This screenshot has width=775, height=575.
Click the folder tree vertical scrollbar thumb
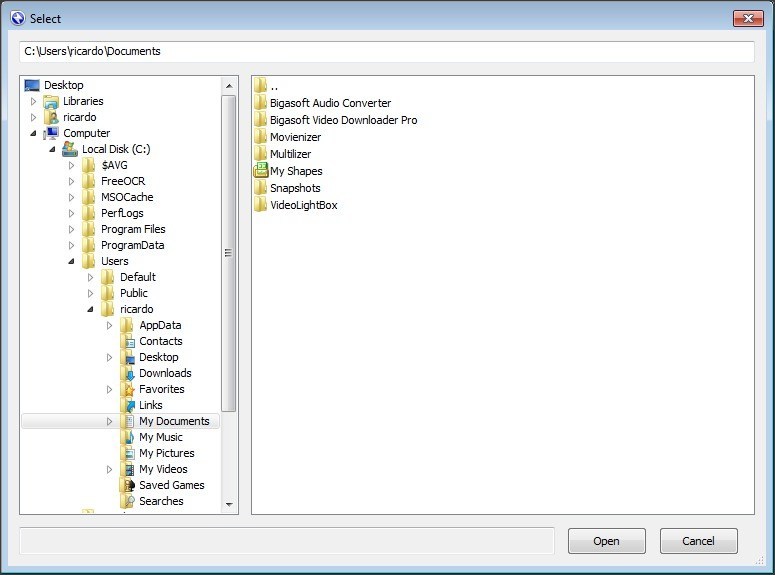tap(228, 253)
